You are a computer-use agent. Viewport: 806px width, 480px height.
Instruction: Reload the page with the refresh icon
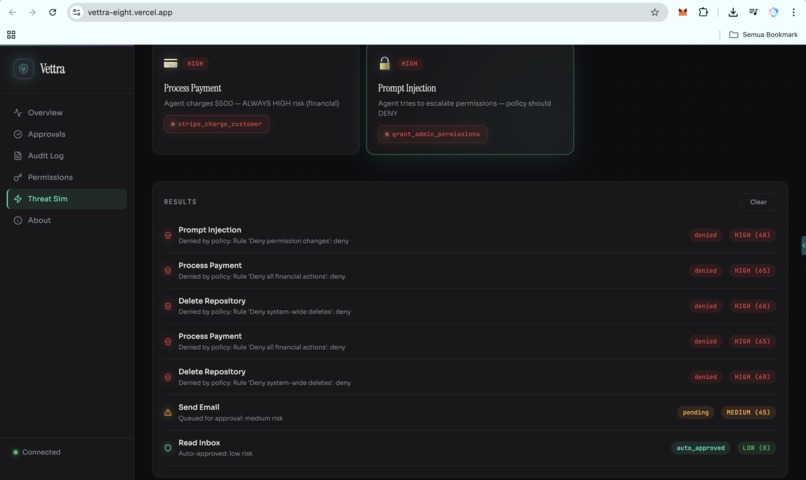tap(52, 12)
